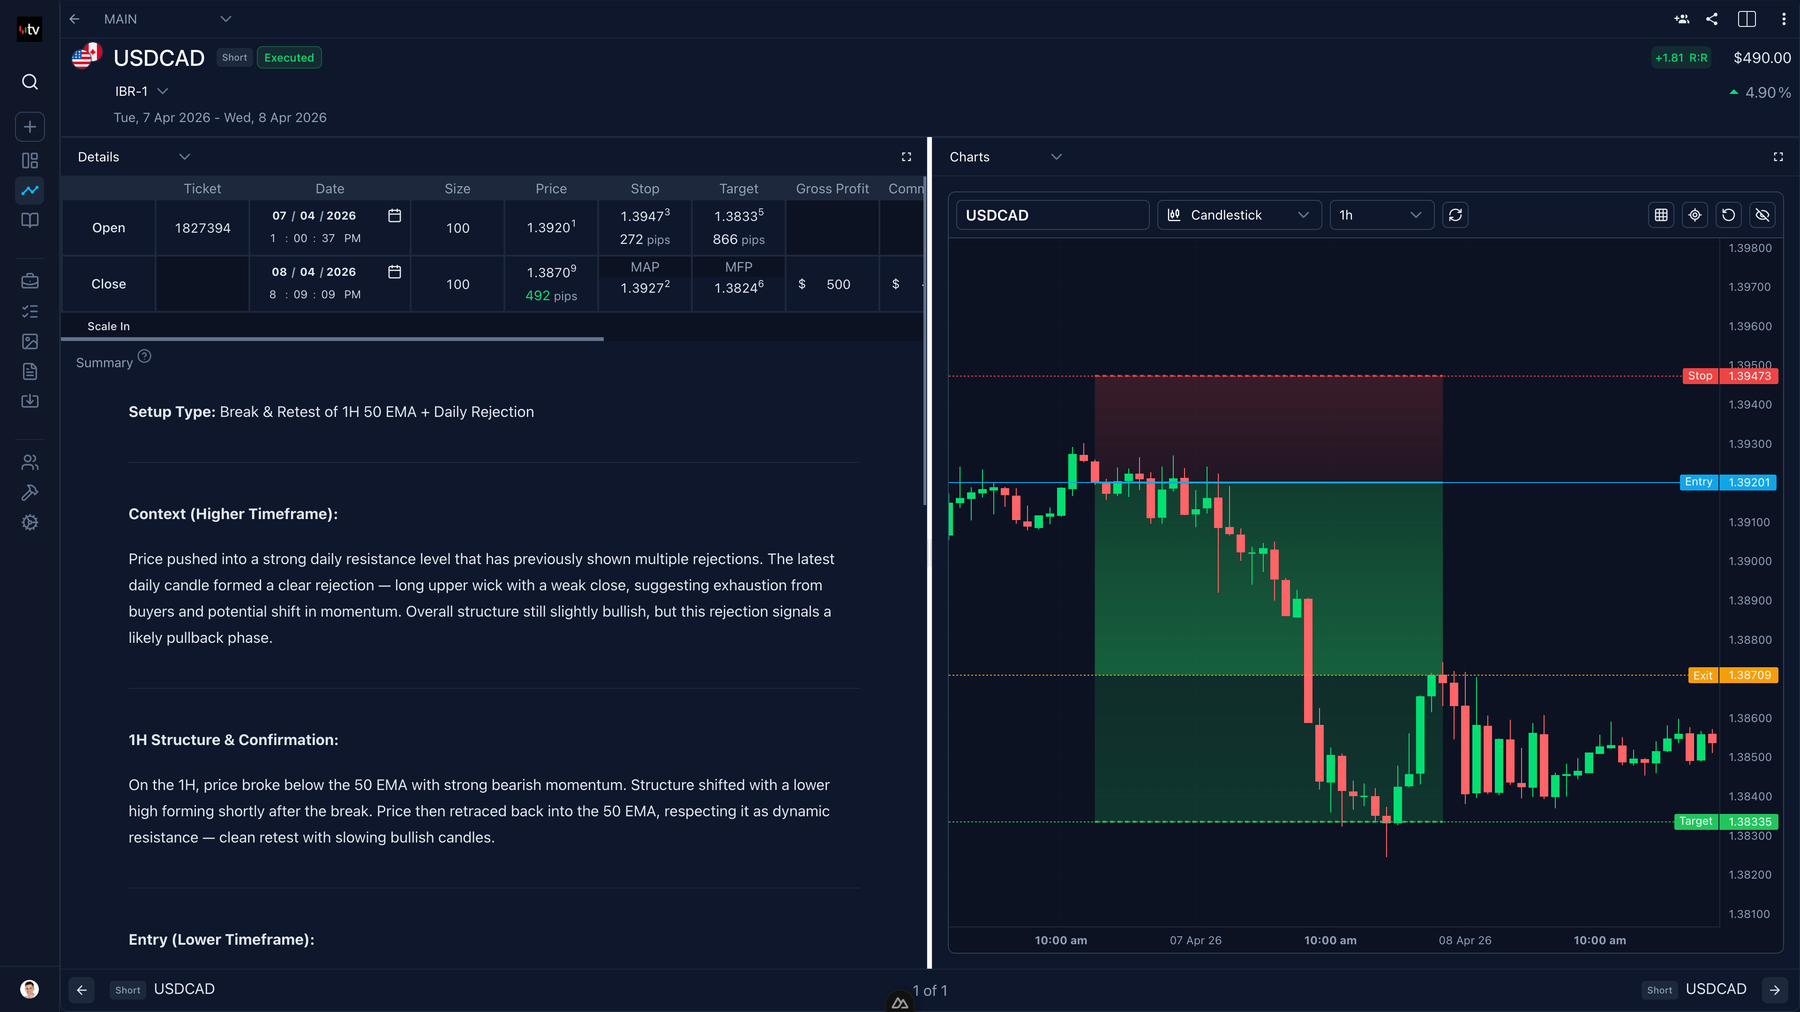Click the chart refresh icon
Screen dimensions: 1800x1012
pos(1456,214)
